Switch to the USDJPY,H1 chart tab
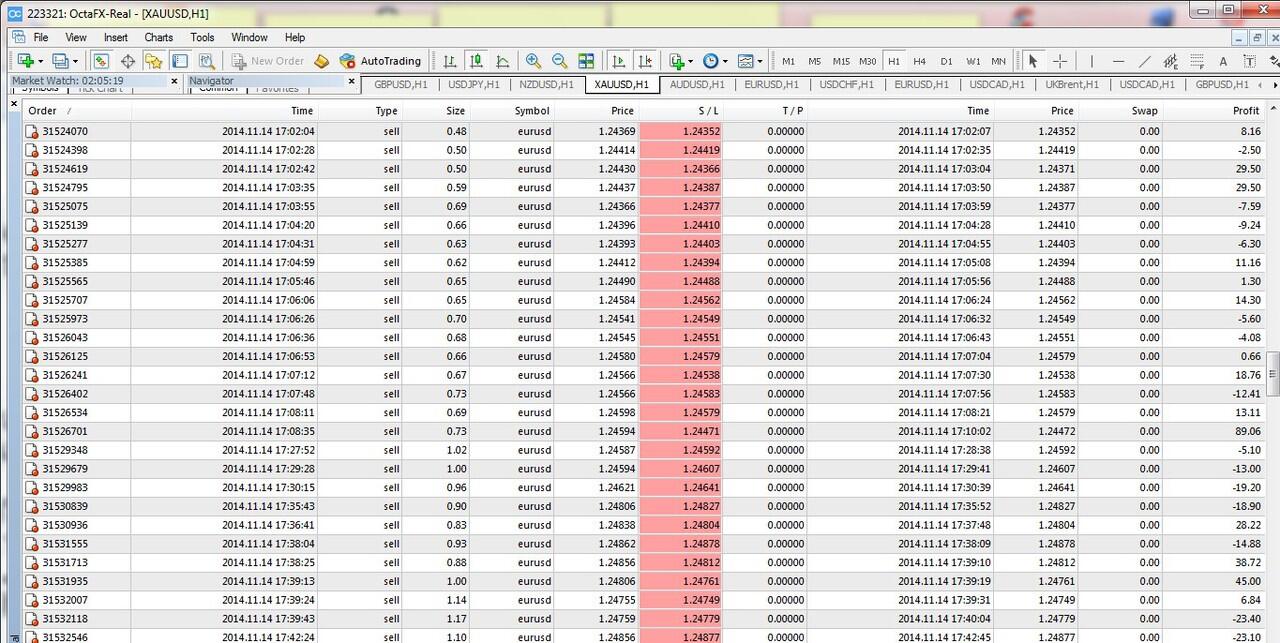Image resolution: width=1280 pixels, height=643 pixels. 474,85
